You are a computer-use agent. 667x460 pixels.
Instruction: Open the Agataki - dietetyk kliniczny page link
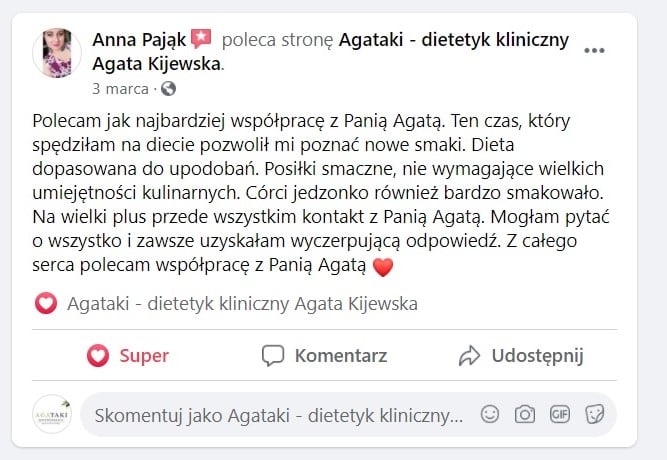[x=454, y=40]
